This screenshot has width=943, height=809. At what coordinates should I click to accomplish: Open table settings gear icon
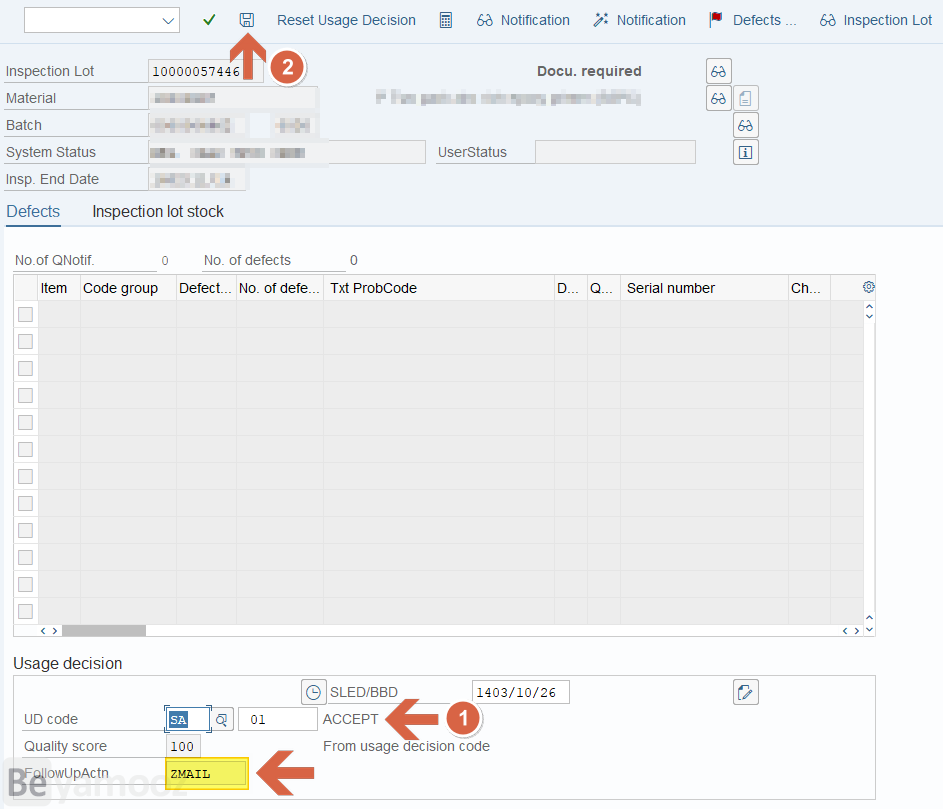tap(868, 287)
